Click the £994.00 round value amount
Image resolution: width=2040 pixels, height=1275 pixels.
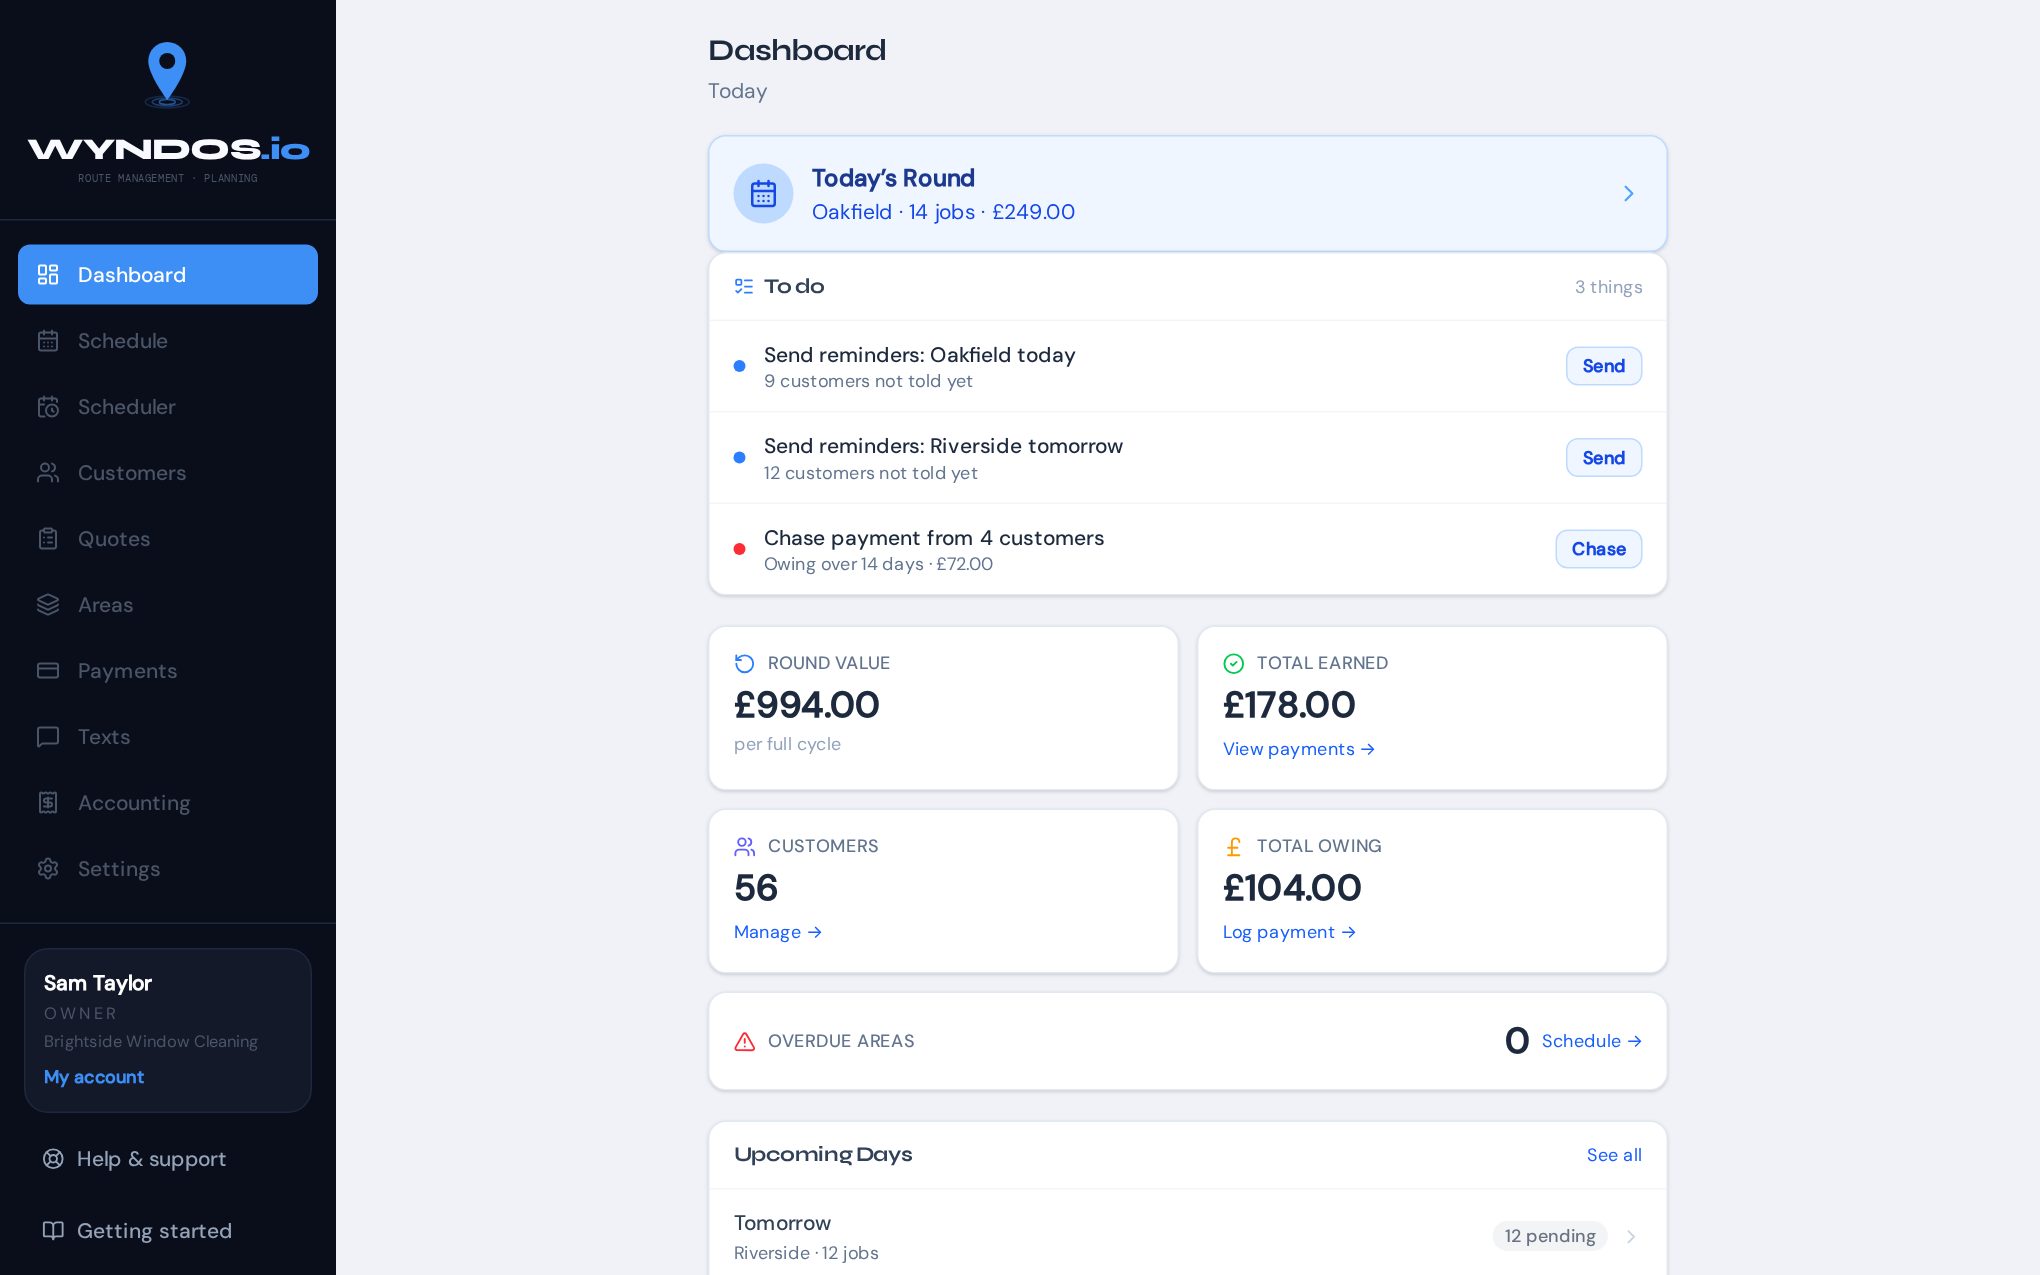pos(807,705)
